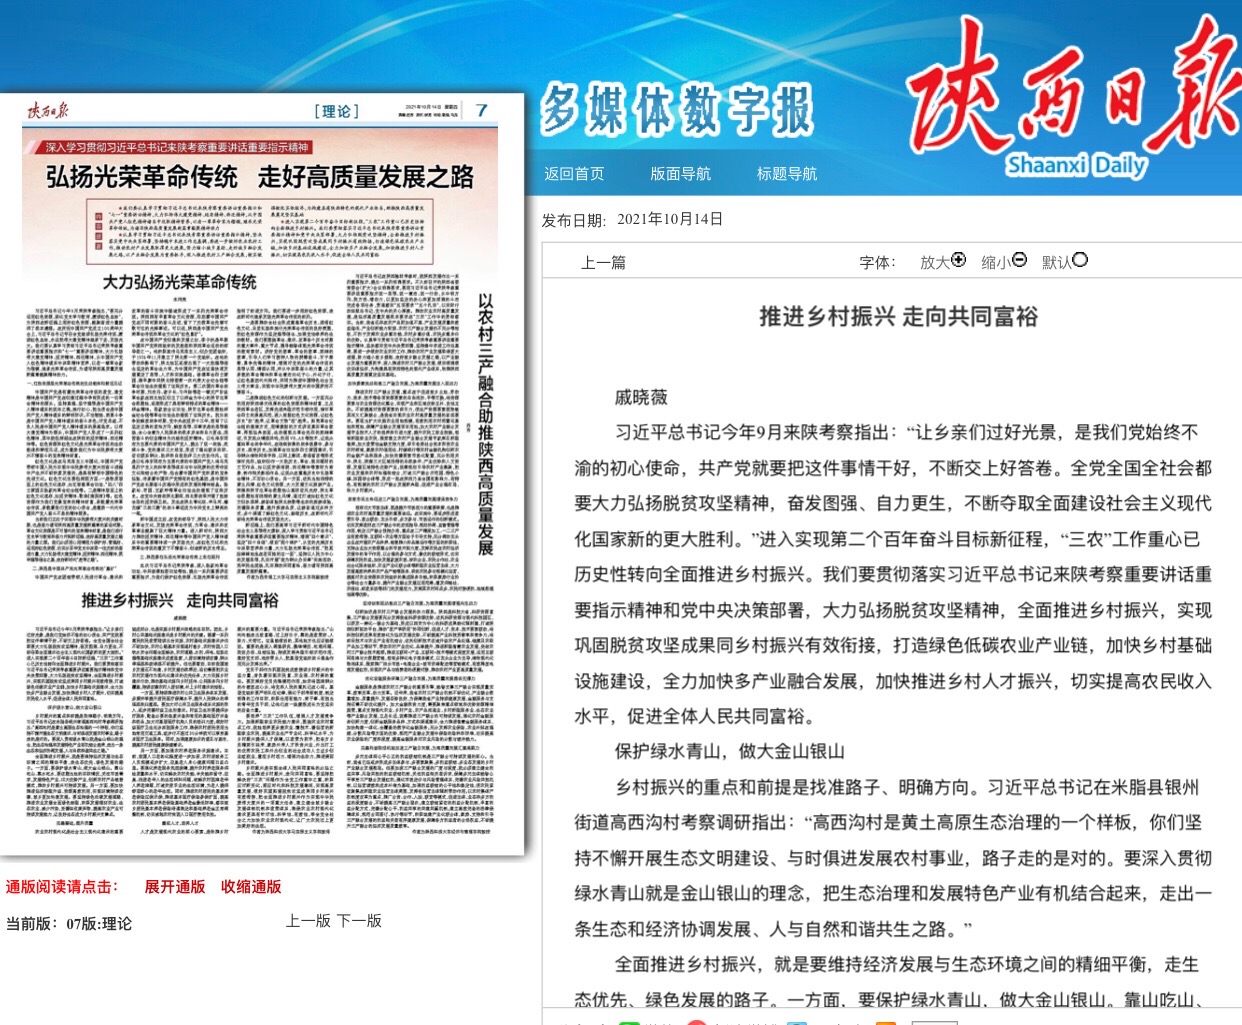Click the minus icon beside 缩小
This screenshot has height=1025, width=1242.
tap(1019, 260)
